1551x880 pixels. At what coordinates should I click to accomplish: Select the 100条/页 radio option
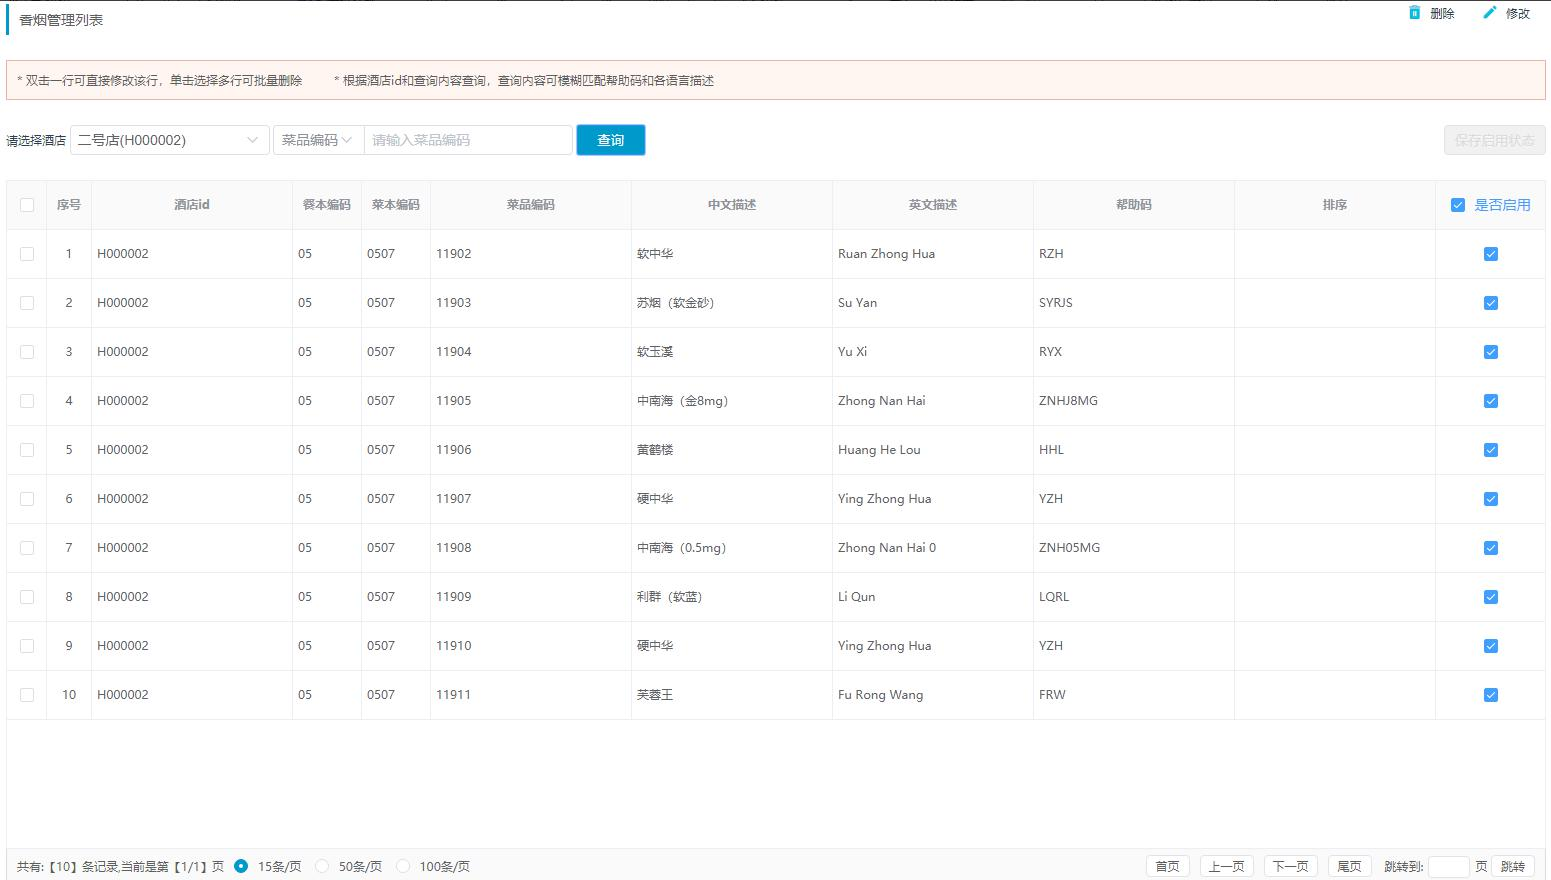403,866
